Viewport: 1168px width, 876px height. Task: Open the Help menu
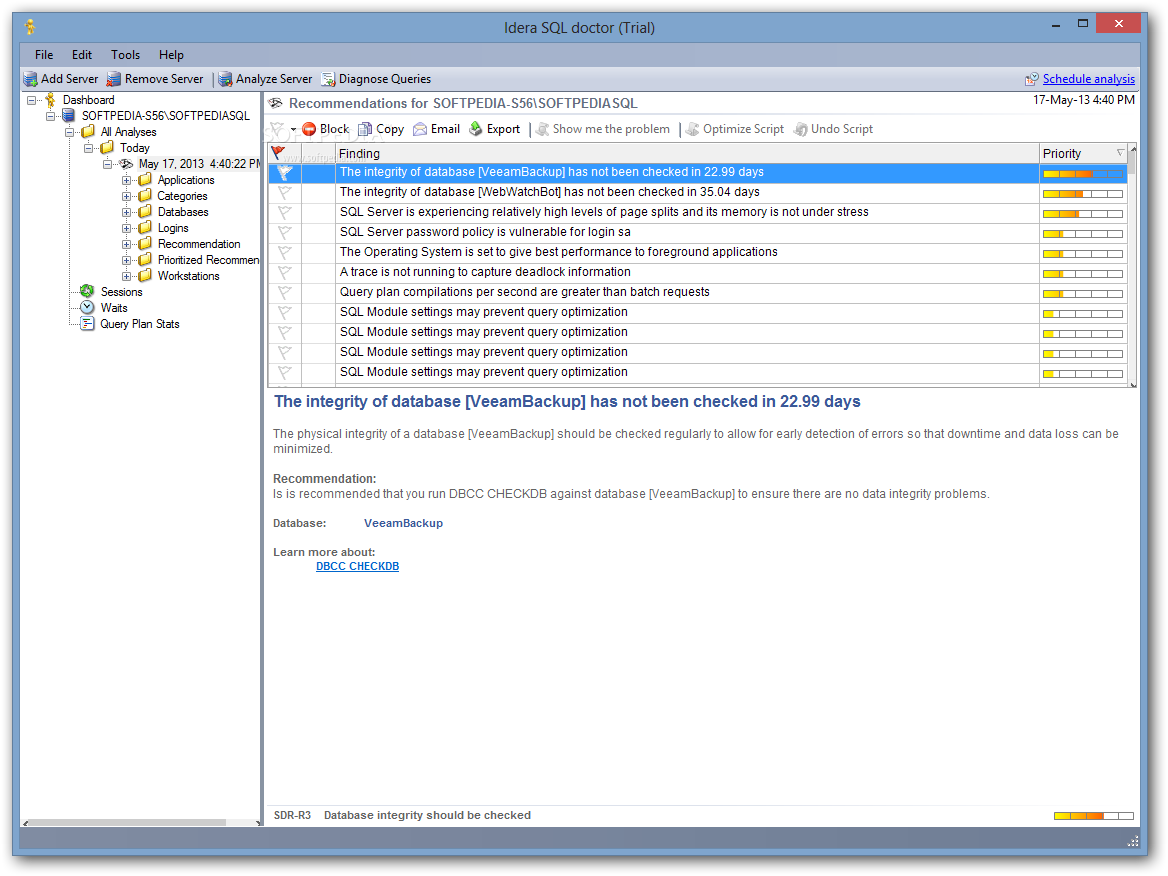point(171,54)
